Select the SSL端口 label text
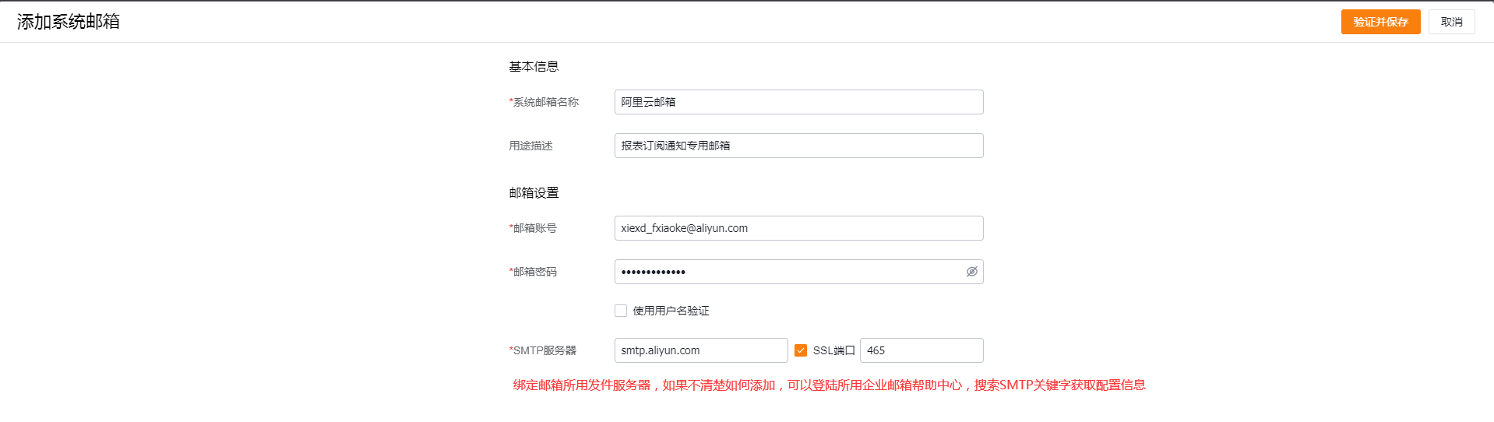Image resolution: width=1494 pixels, height=422 pixels. (x=834, y=350)
